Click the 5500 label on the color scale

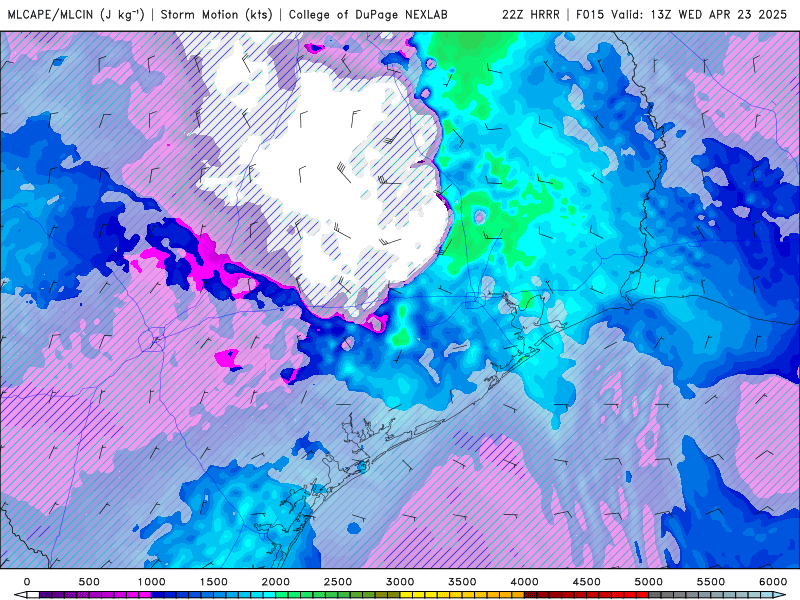click(x=711, y=582)
